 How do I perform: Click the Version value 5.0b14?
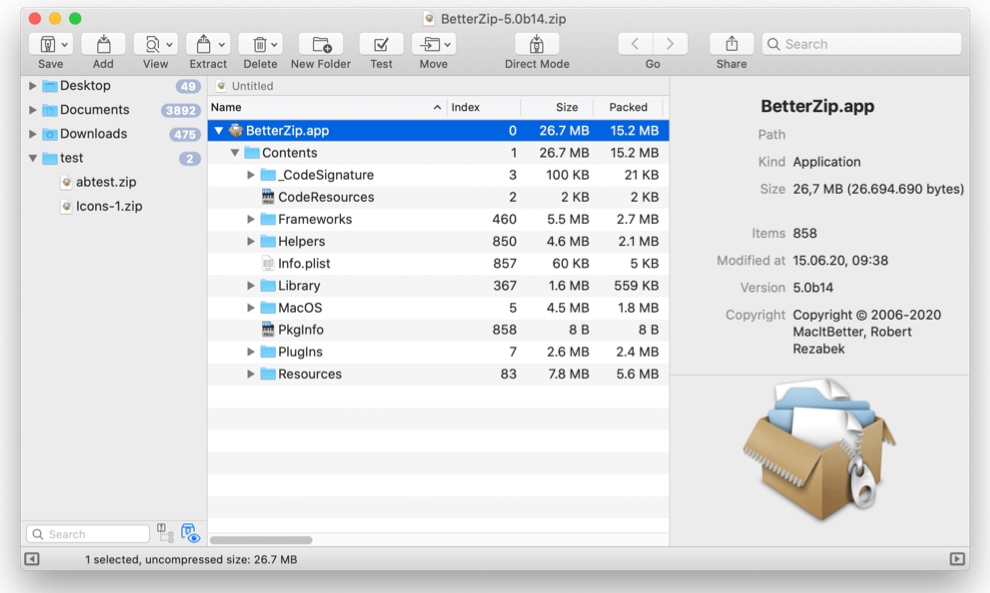(813, 287)
